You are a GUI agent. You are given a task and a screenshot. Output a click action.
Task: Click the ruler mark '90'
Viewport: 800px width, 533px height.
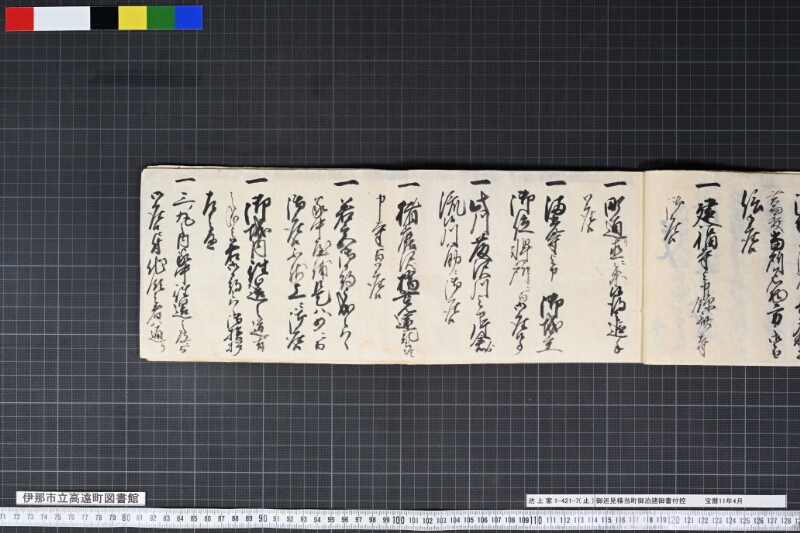pos(263,519)
